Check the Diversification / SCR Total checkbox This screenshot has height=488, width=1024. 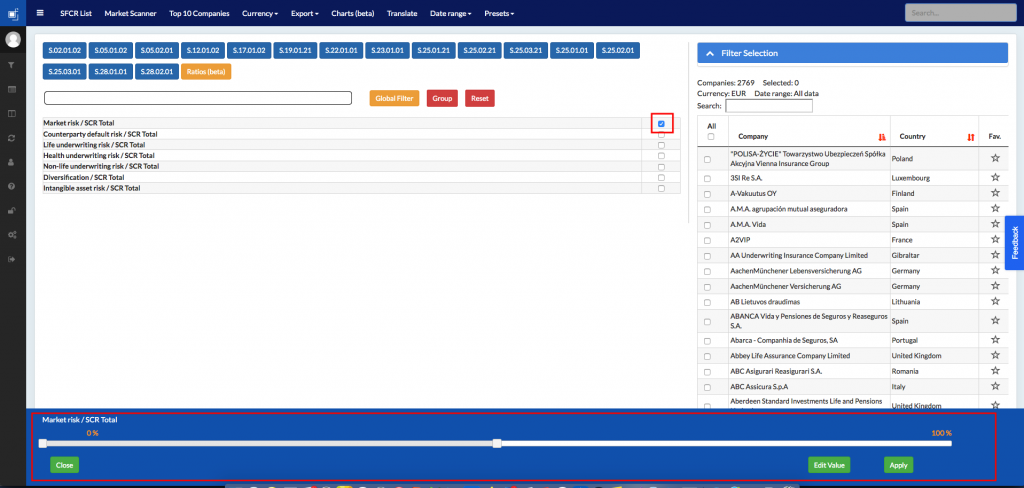coord(661,177)
